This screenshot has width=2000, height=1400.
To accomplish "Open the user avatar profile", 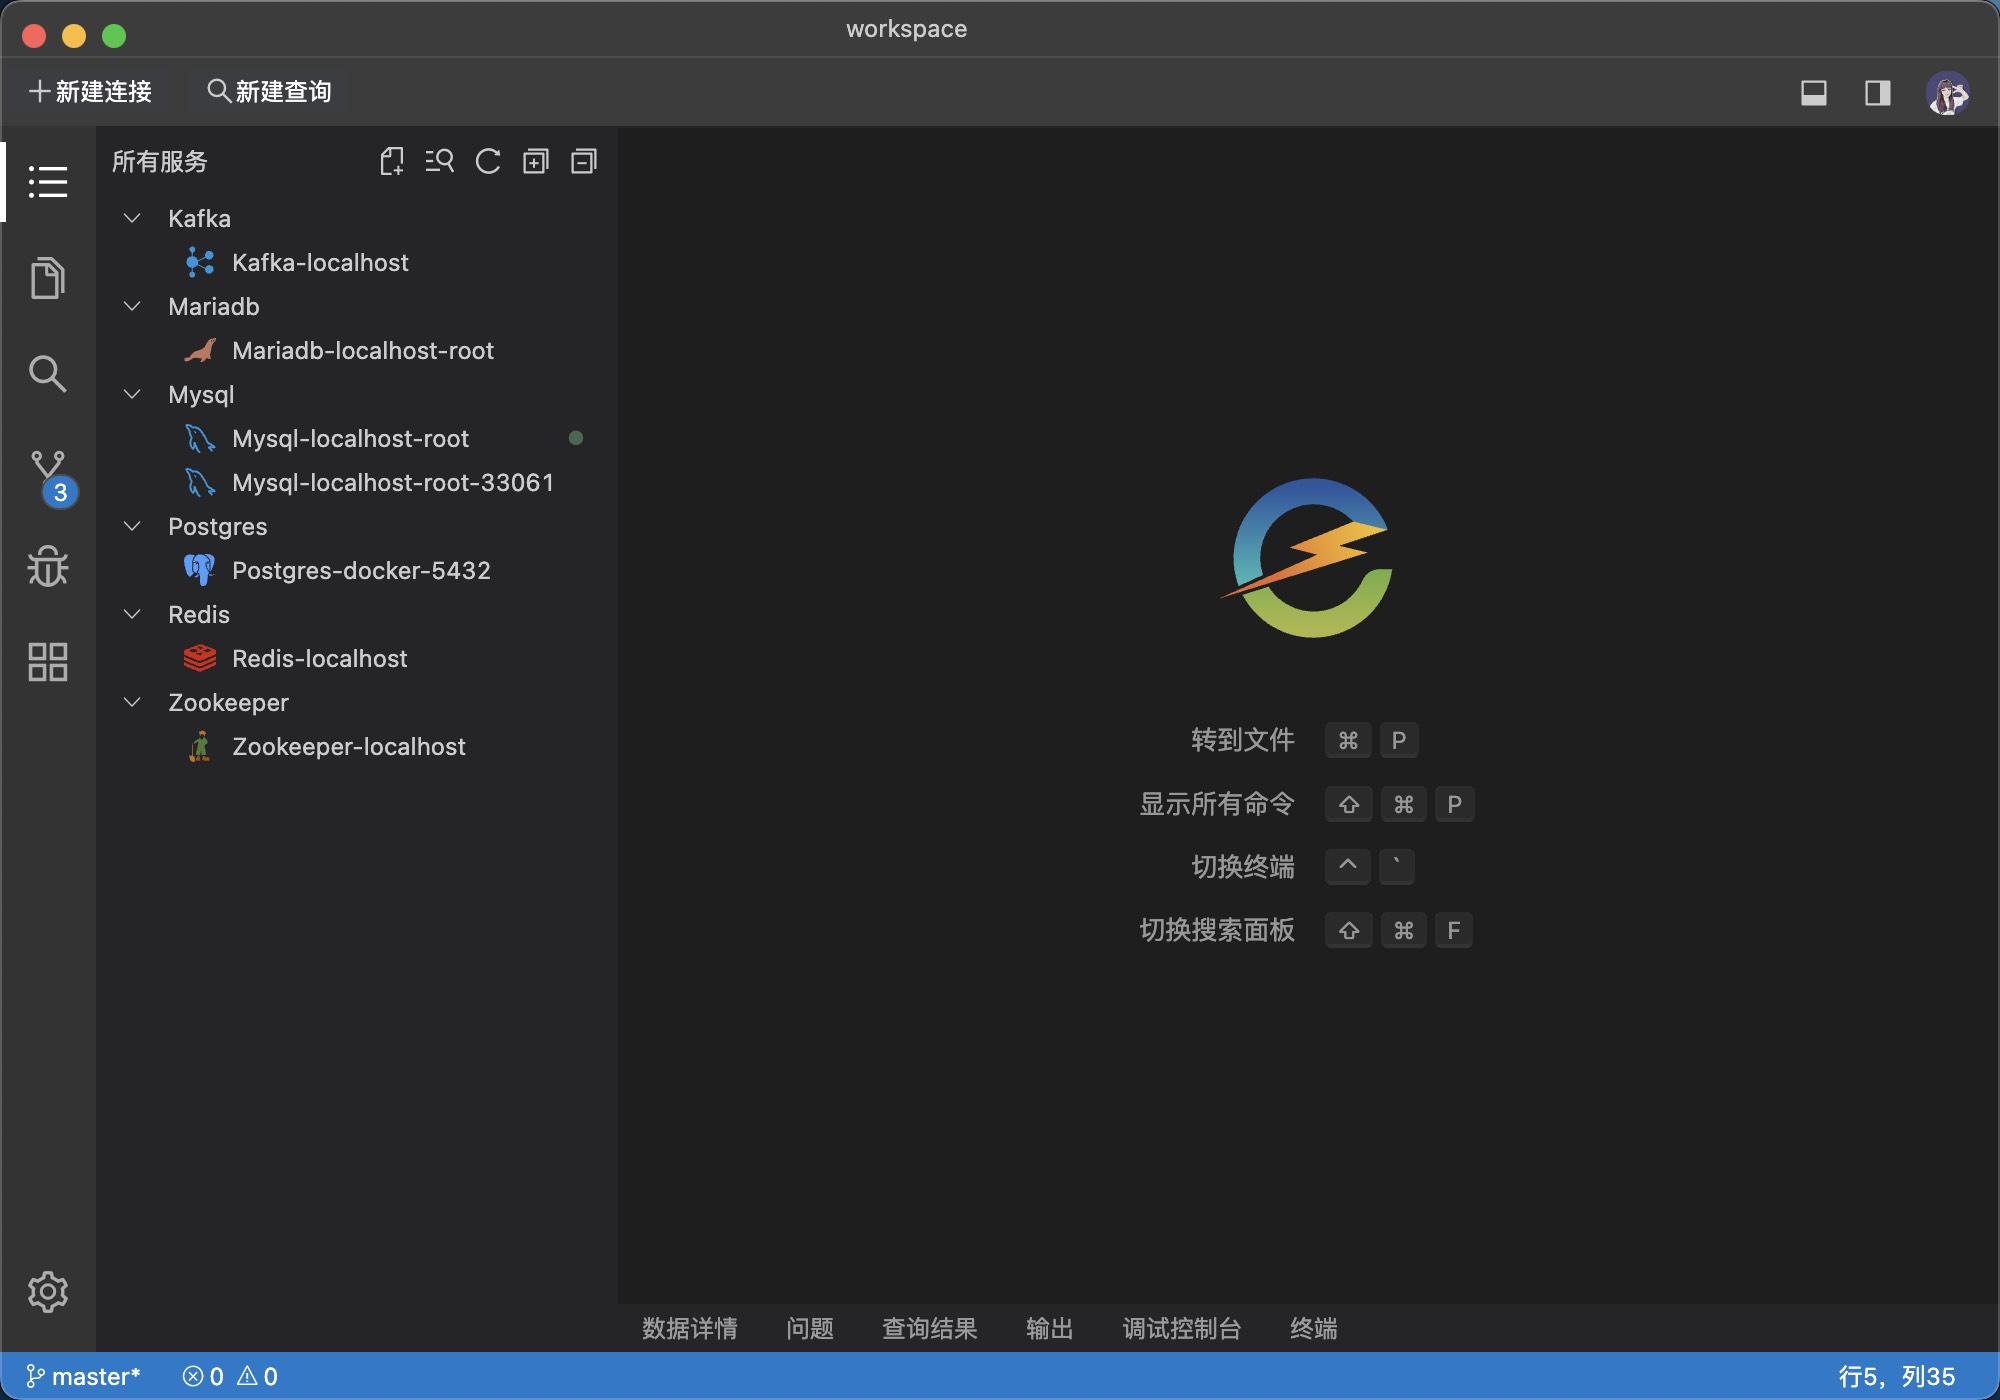I will click(1947, 93).
